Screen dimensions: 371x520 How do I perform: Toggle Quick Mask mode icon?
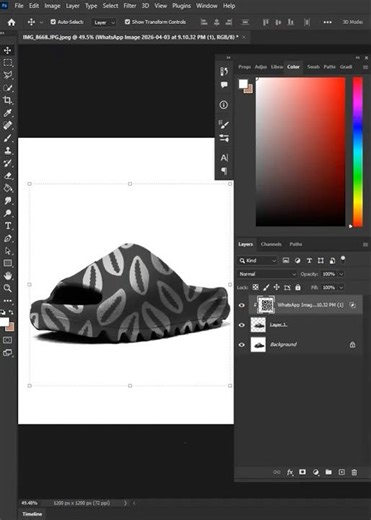pyautogui.click(x=7, y=340)
